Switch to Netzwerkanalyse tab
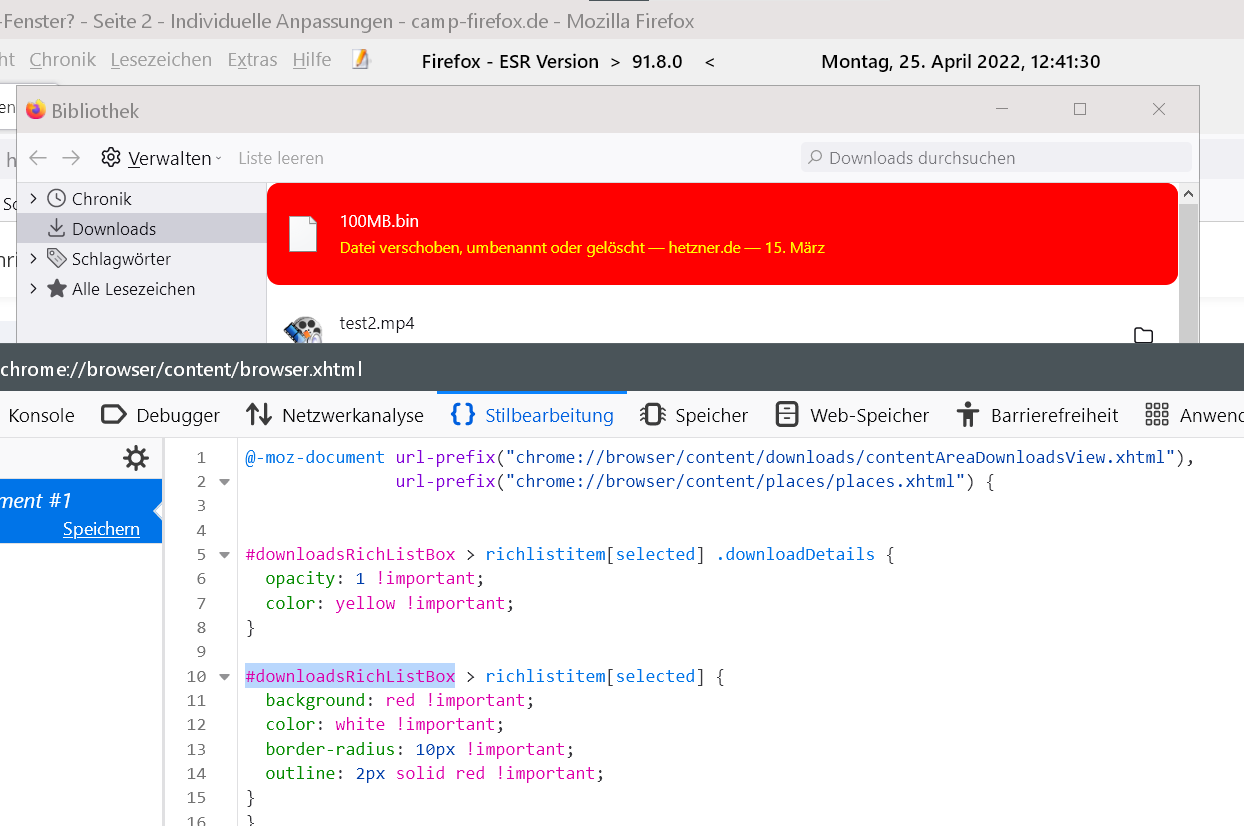The width and height of the screenshot is (1244, 826). tap(335, 415)
